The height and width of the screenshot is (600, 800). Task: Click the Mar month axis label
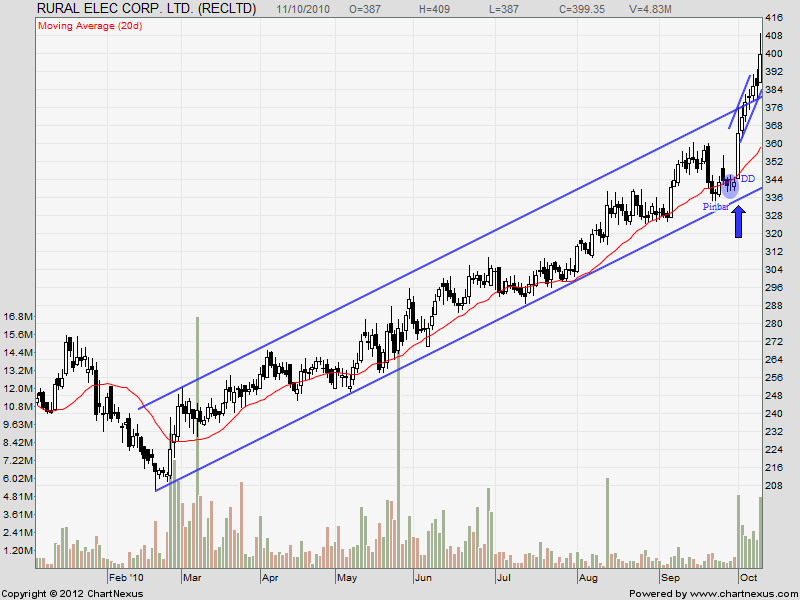192,578
